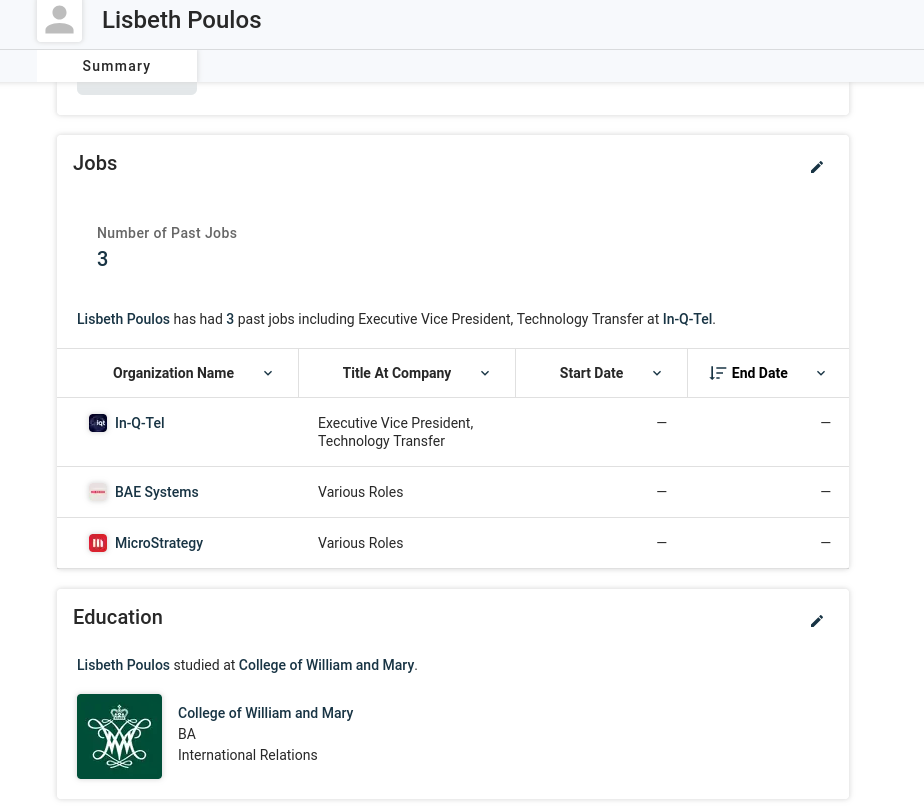Follow the MicroStrategy organization link

click(x=159, y=543)
